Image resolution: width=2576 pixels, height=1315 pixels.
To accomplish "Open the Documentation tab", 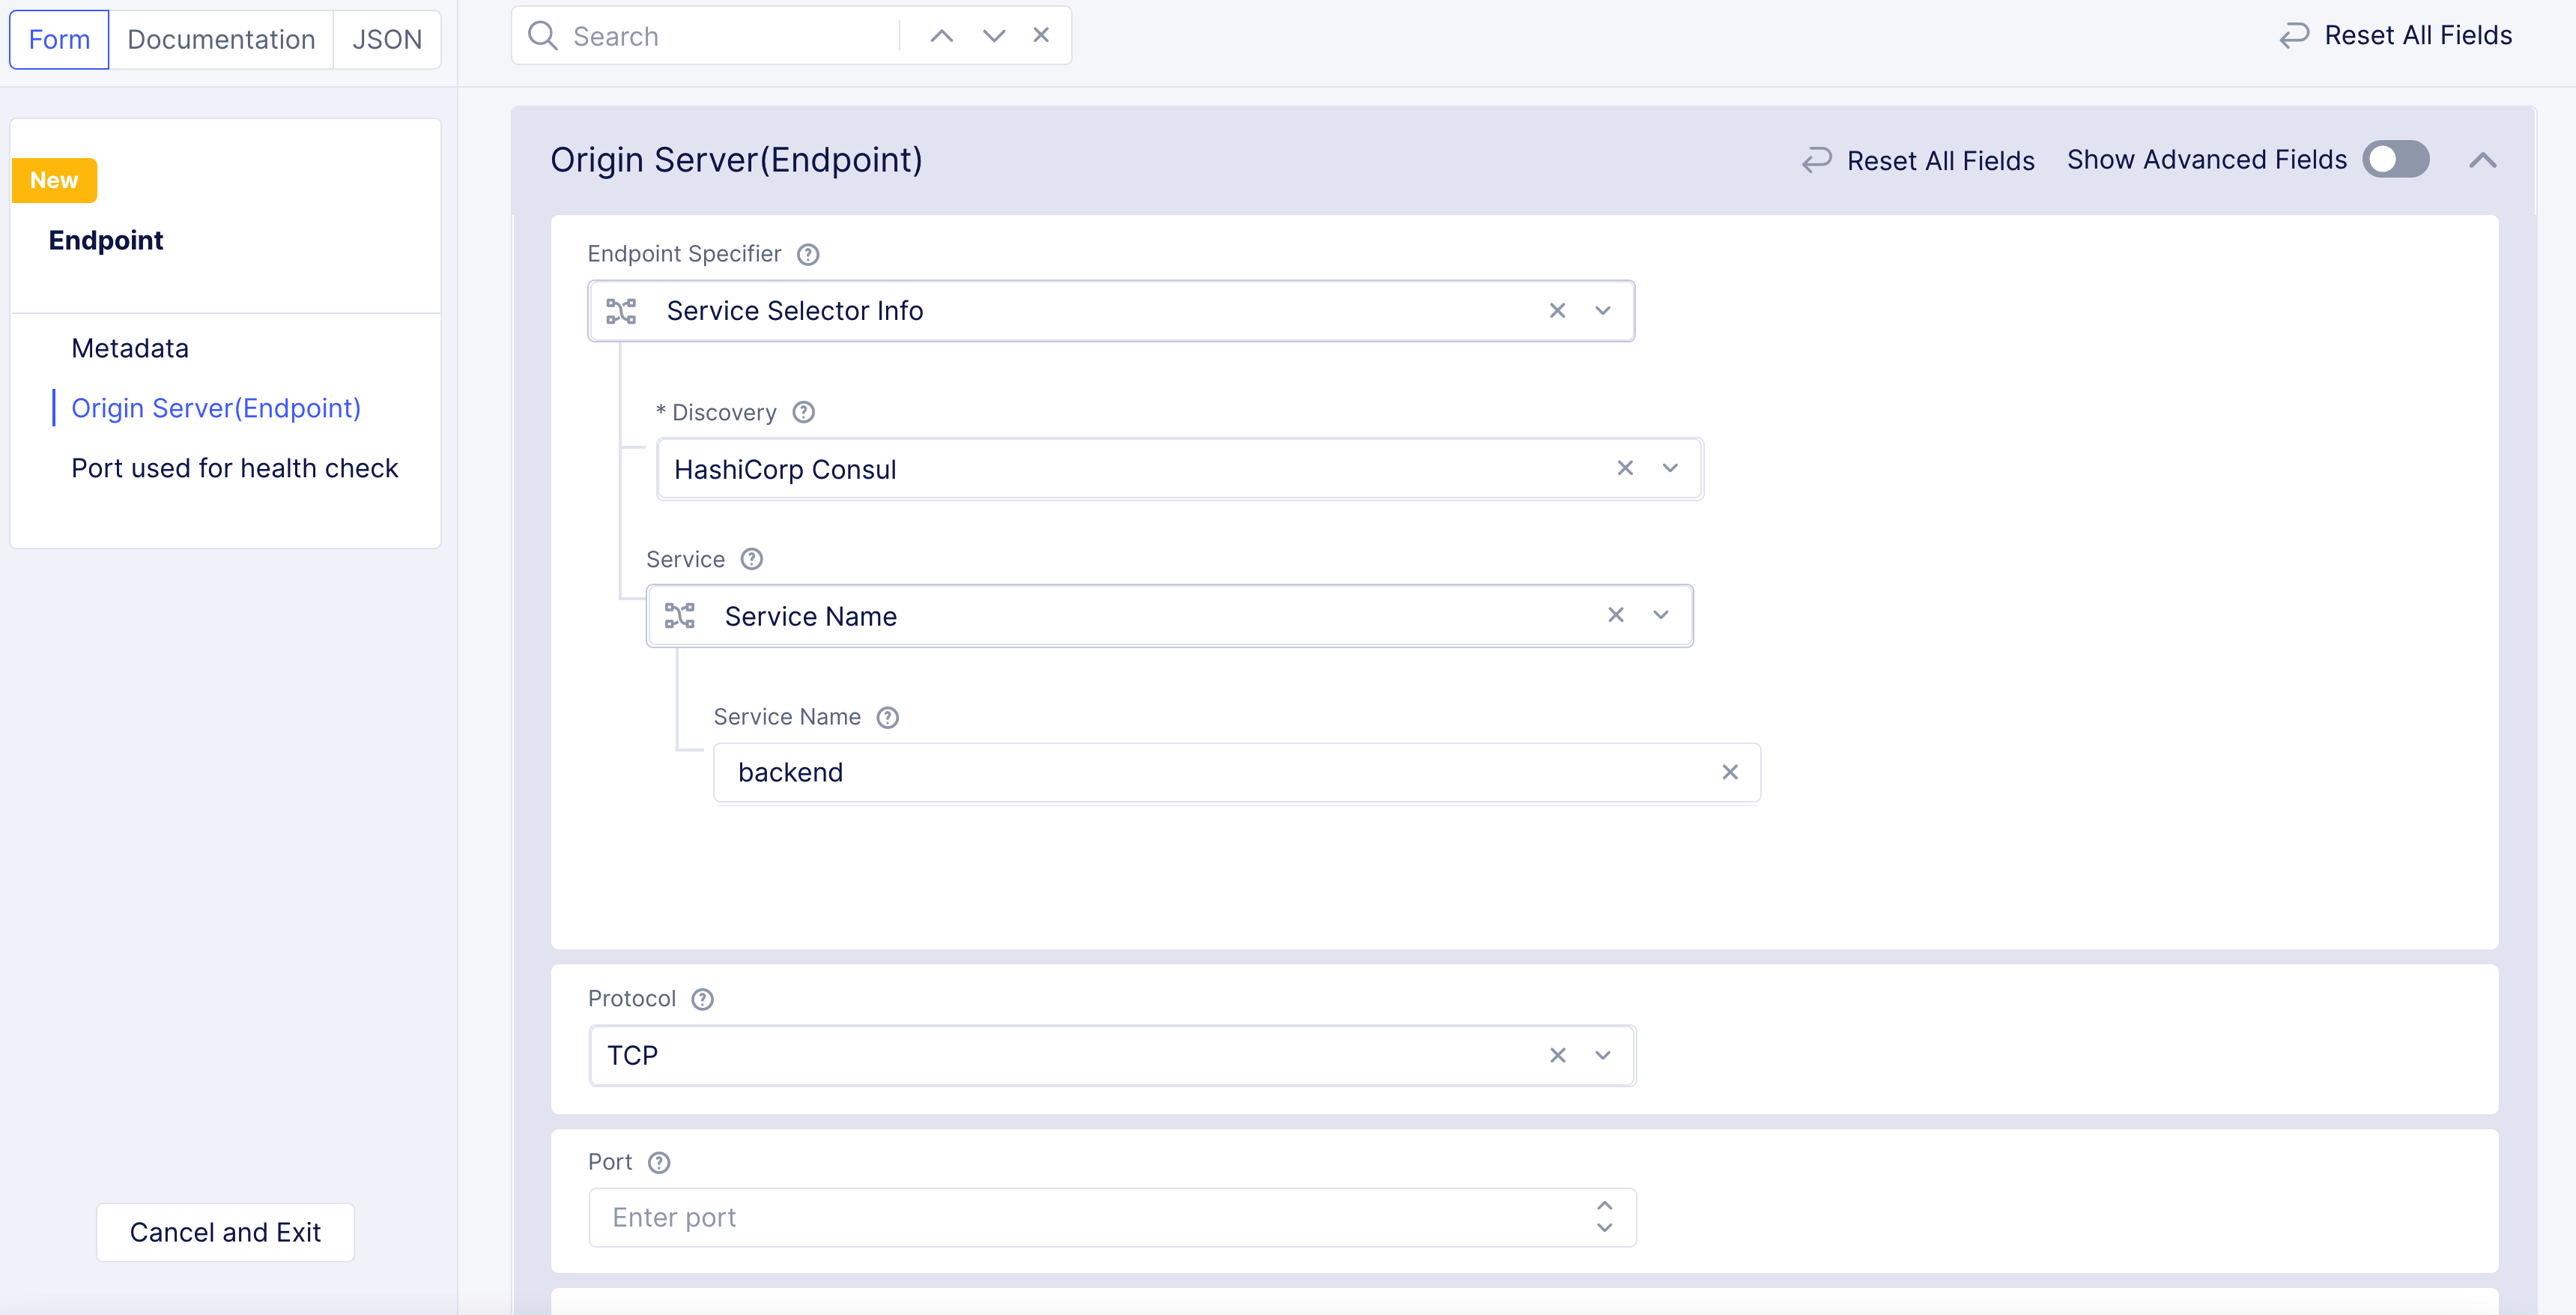I will coord(221,39).
